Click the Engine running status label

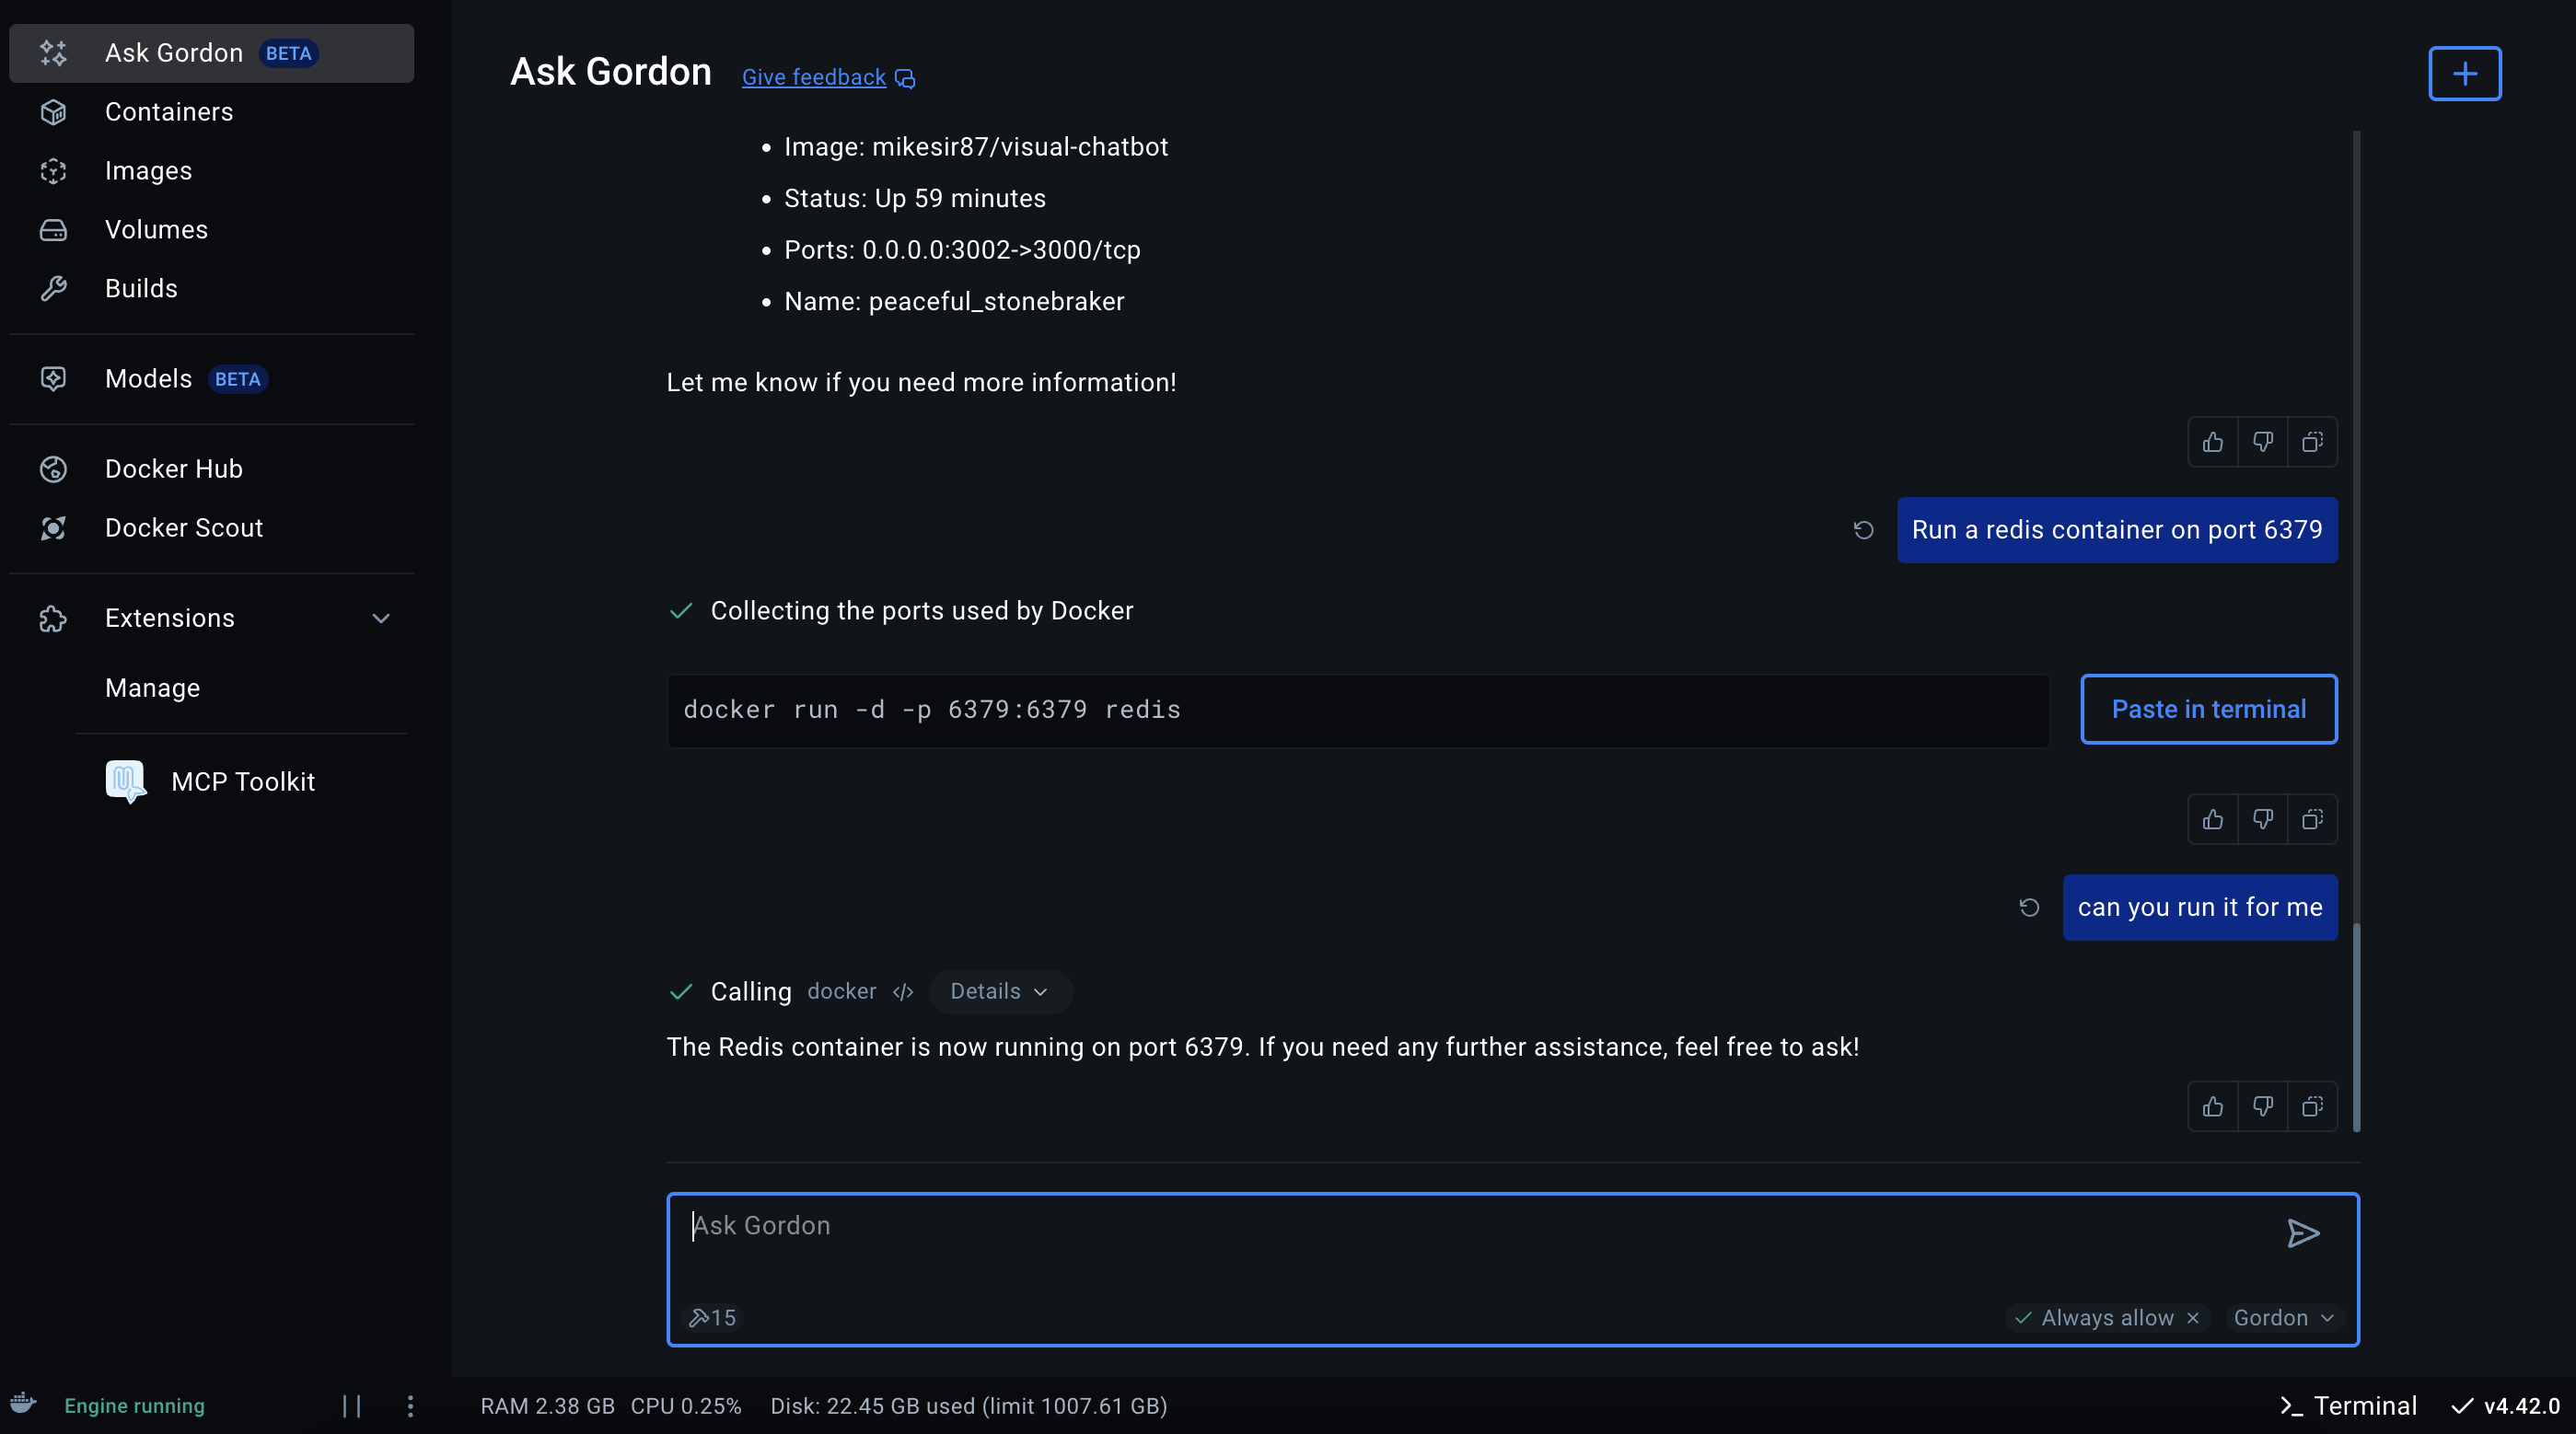point(134,1406)
